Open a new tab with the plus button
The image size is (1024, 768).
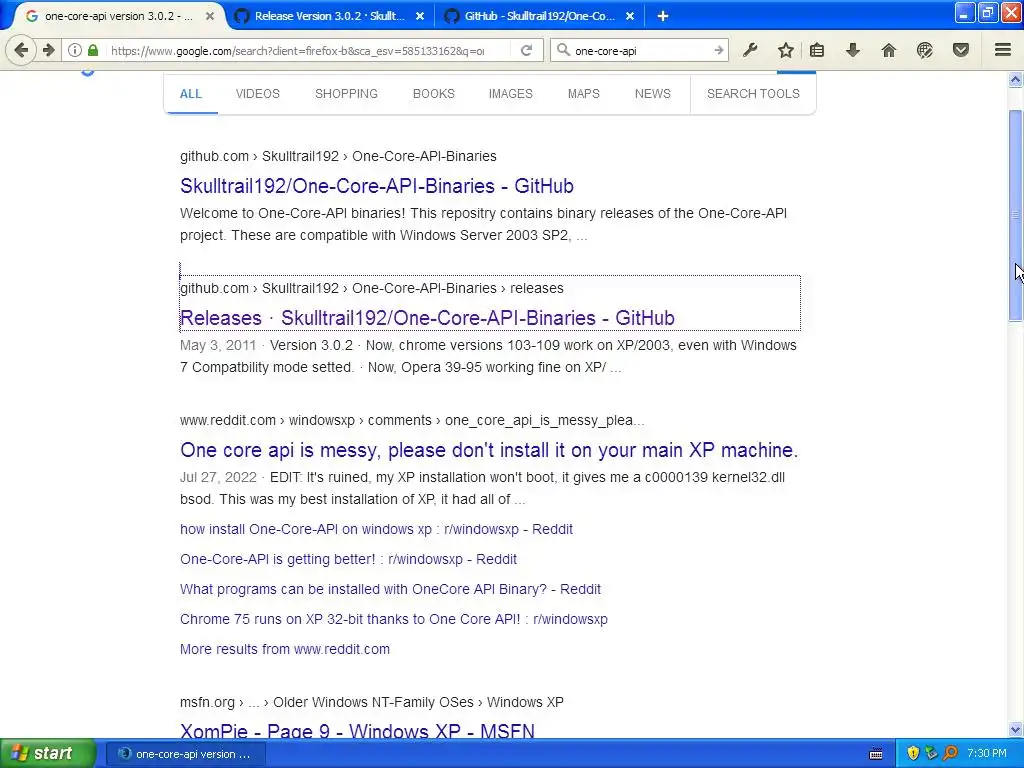point(663,16)
